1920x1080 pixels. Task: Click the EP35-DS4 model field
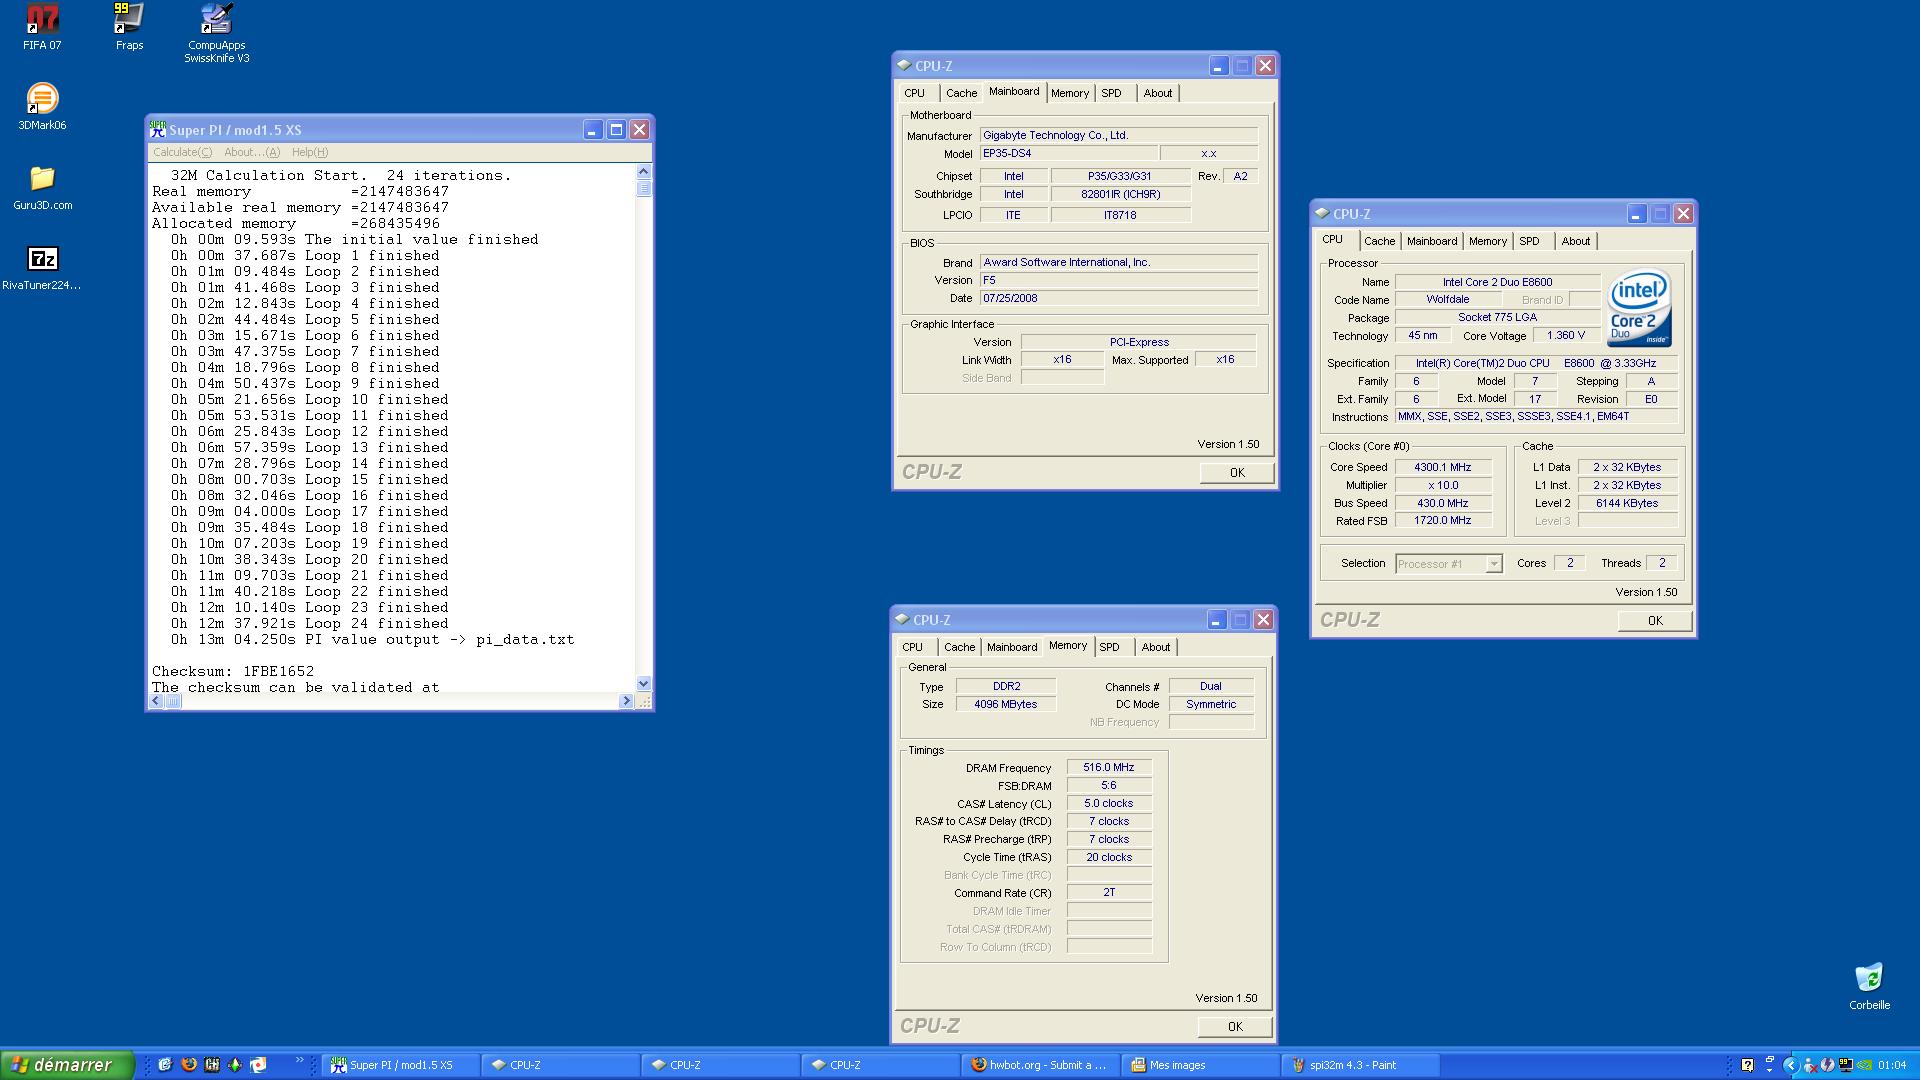point(1069,154)
